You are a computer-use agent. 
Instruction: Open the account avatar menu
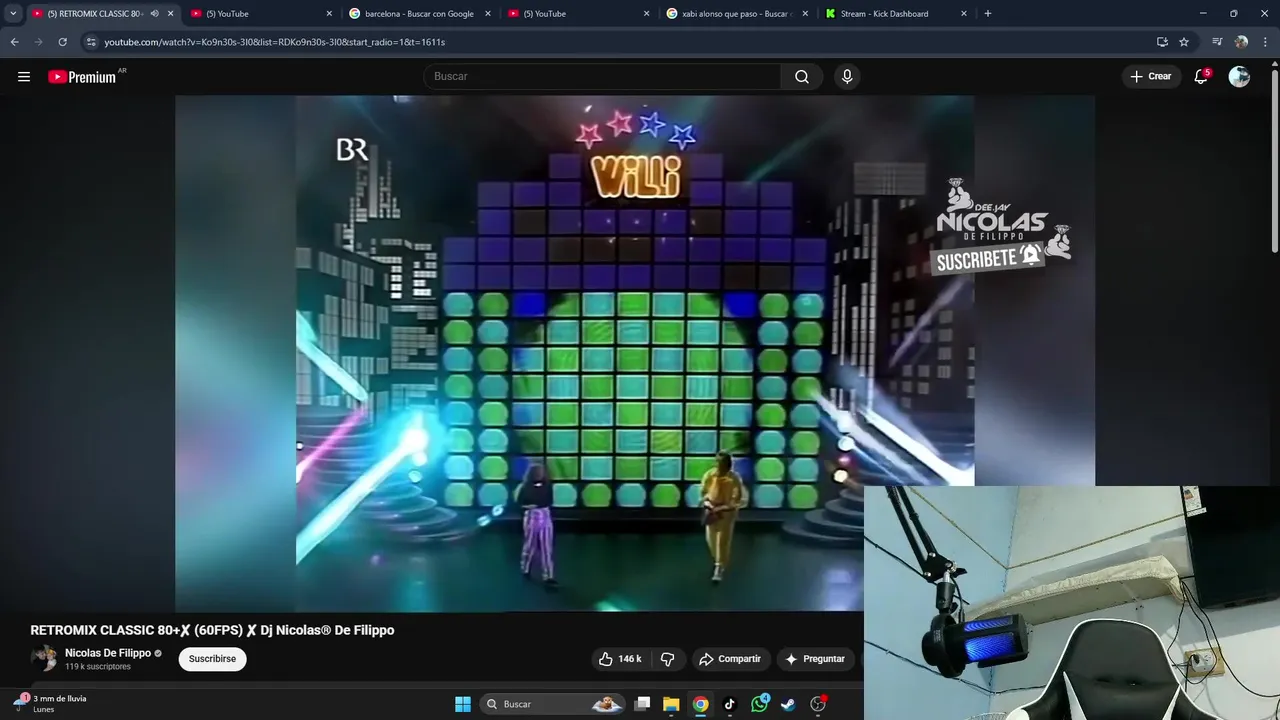pyautogui.click(x=1239, y=77)
